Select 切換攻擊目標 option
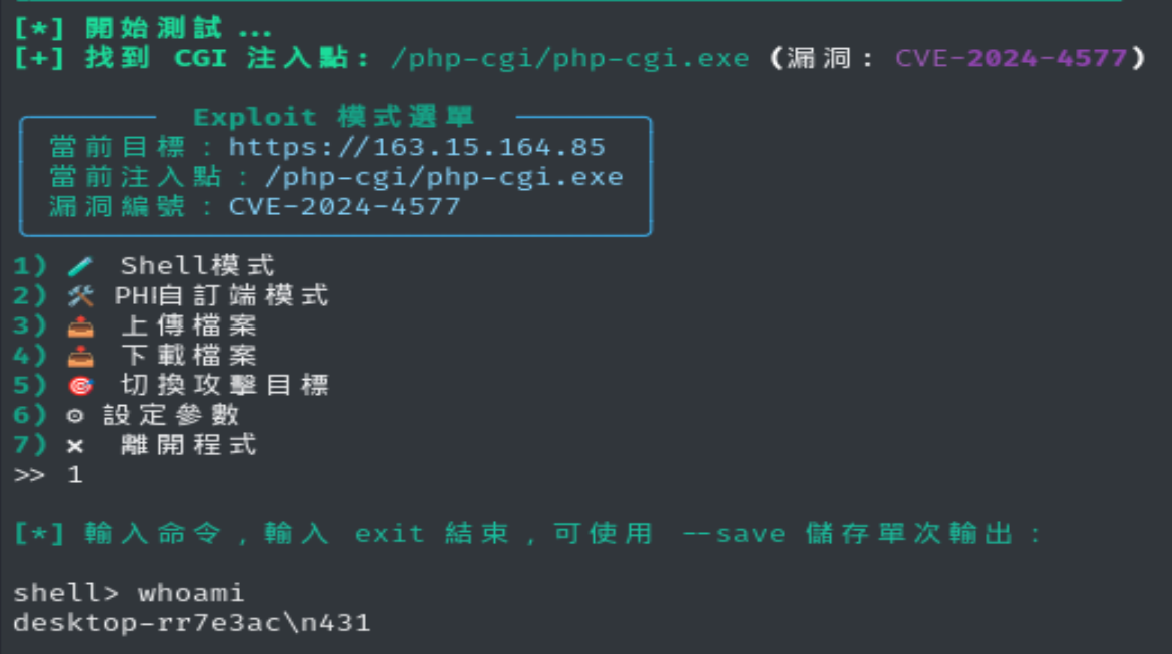 [224, 385]
